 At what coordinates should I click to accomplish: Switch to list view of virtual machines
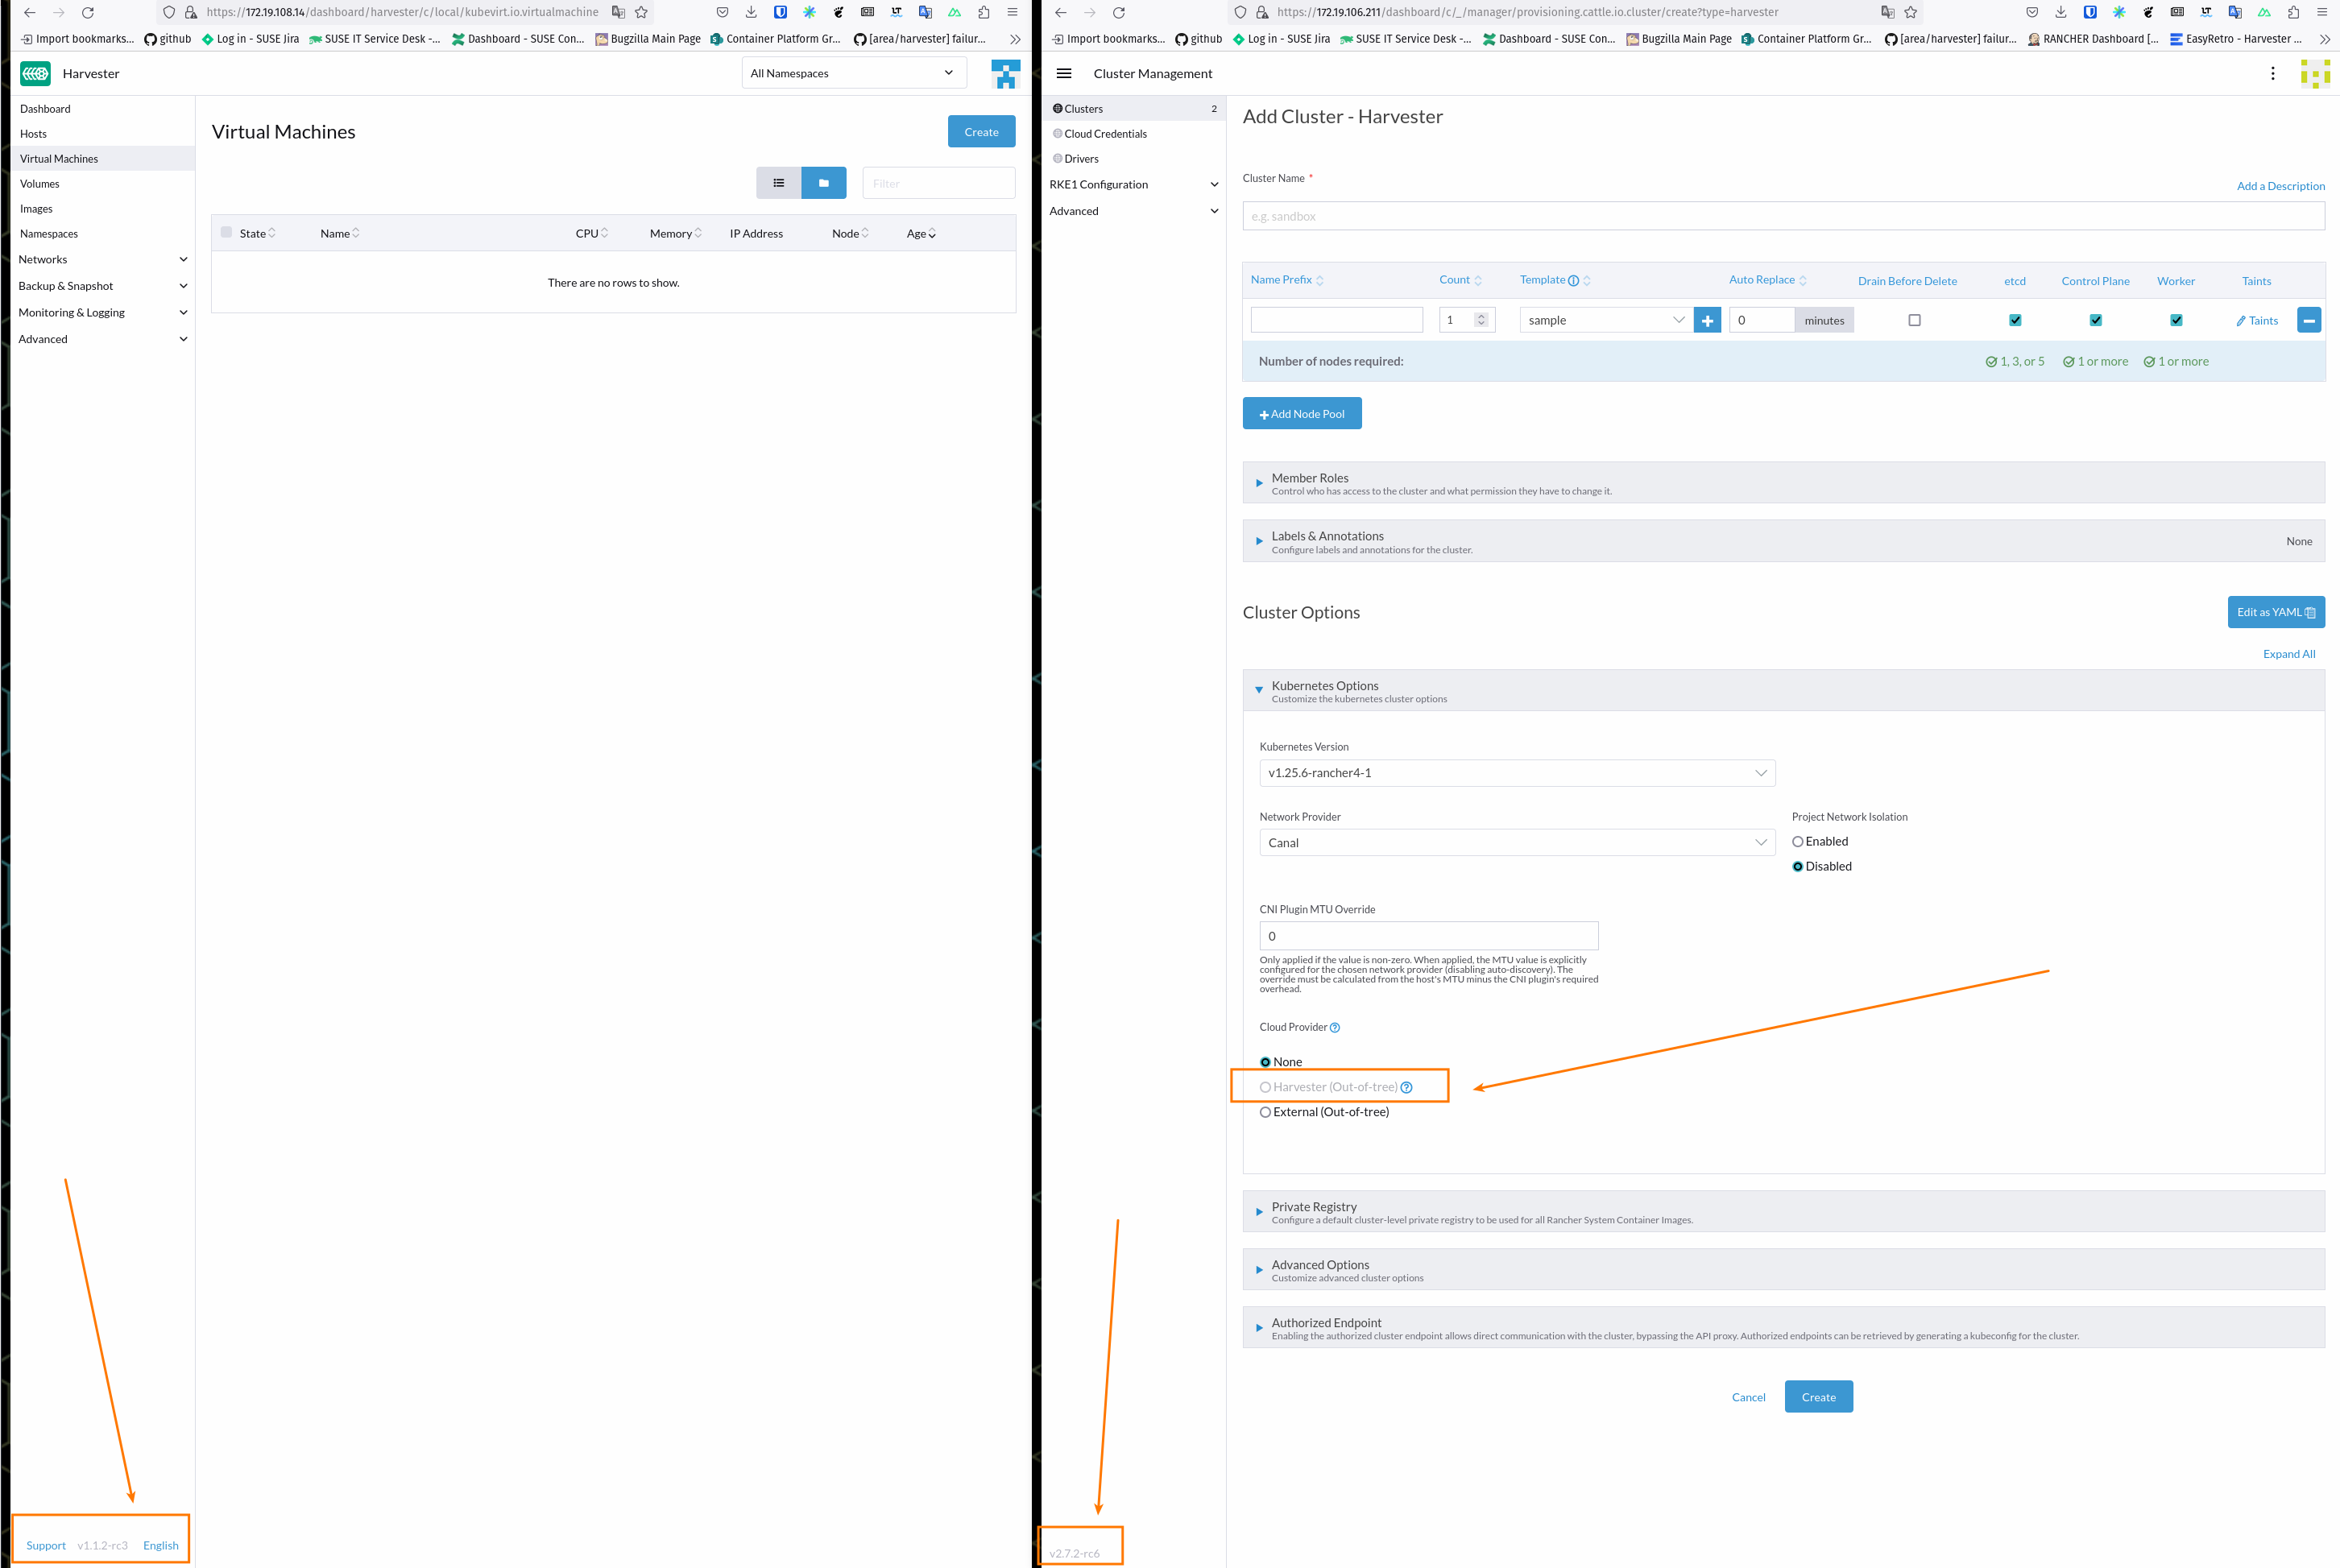point(779,183)
